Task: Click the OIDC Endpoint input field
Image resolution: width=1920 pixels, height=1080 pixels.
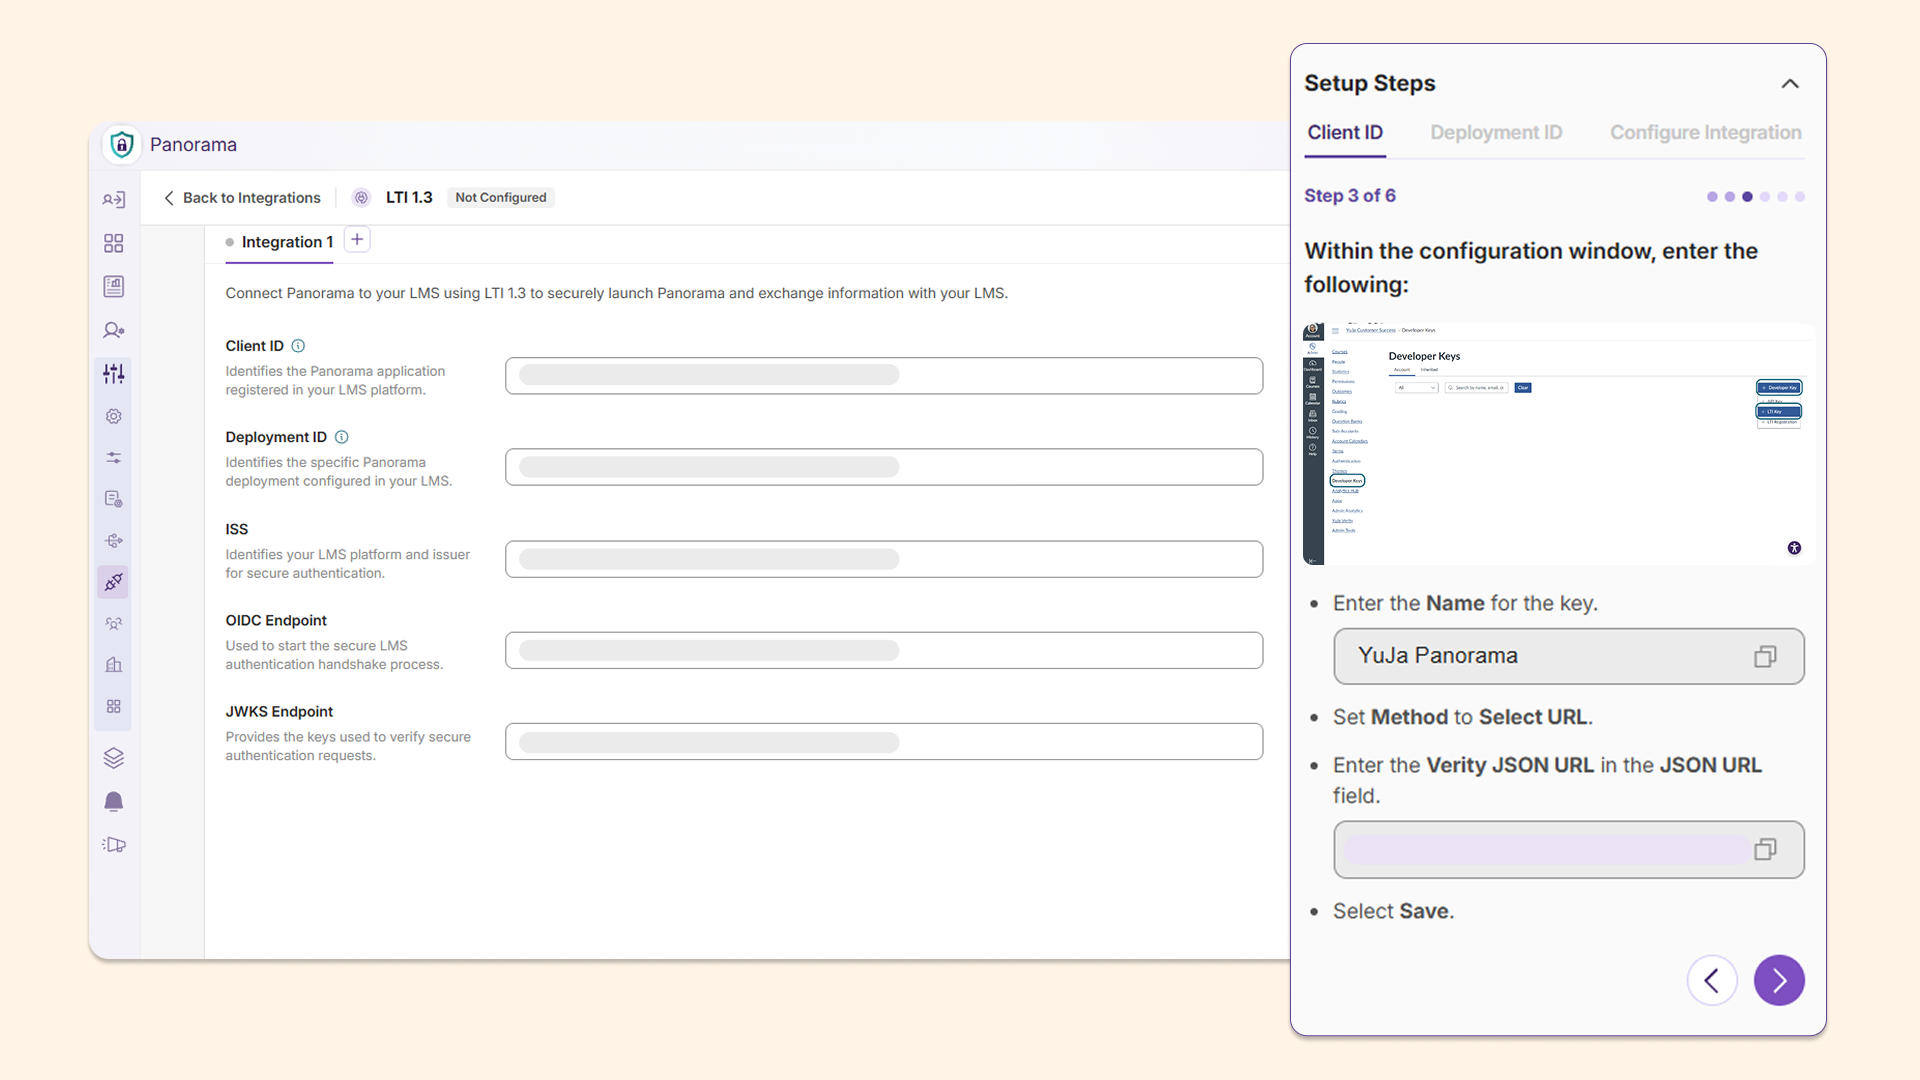Action: pyautogui.click(x=884, y=650)
